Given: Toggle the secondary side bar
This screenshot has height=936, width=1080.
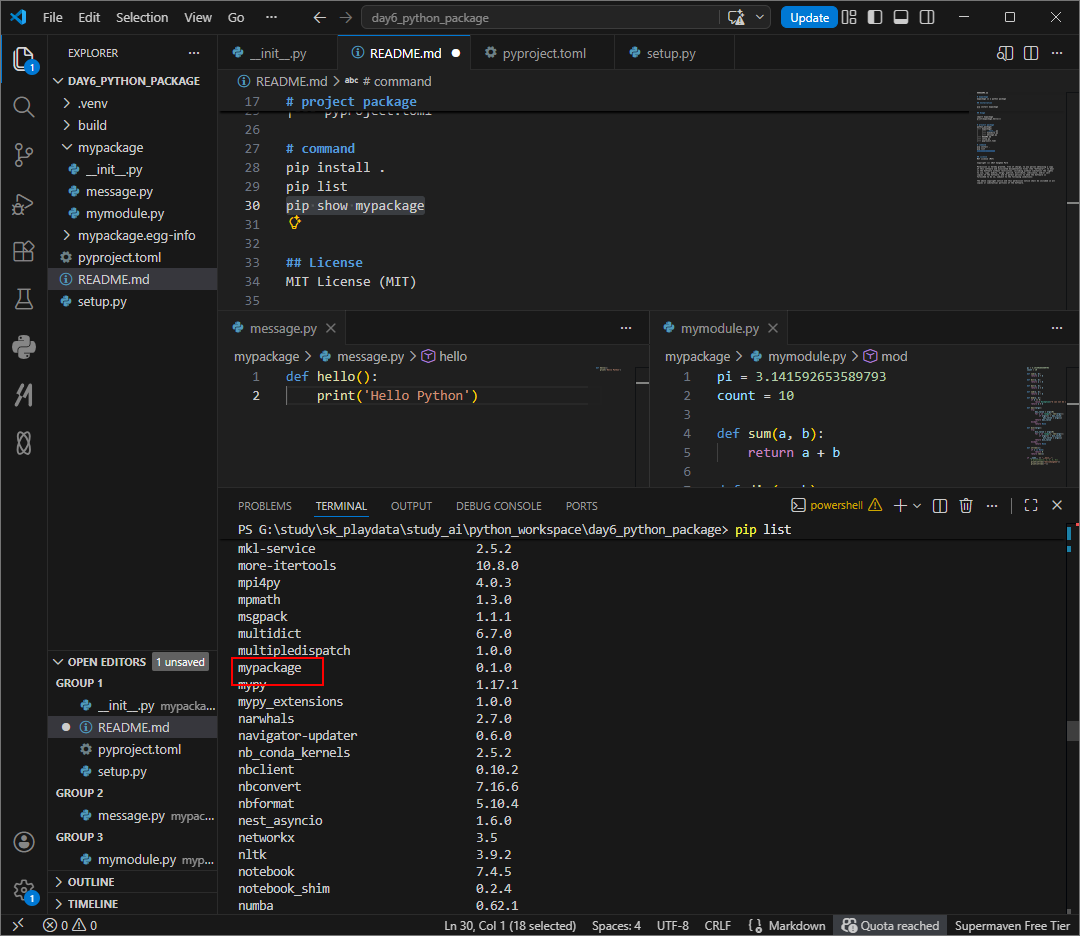Looking at the screenshot, I should click(x=927, y=18).
